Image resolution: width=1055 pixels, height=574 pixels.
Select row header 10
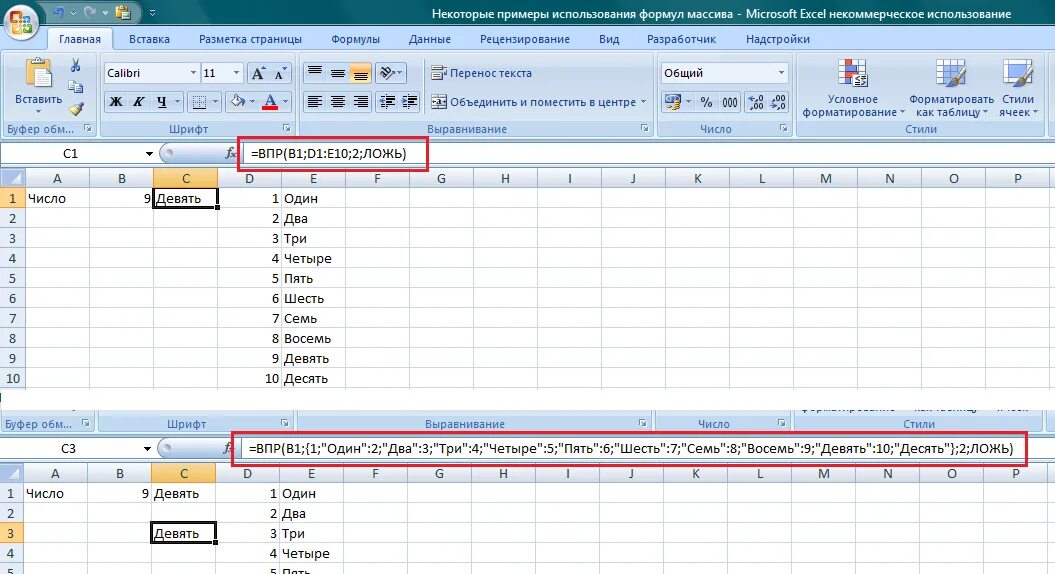[x=13, y=378]
